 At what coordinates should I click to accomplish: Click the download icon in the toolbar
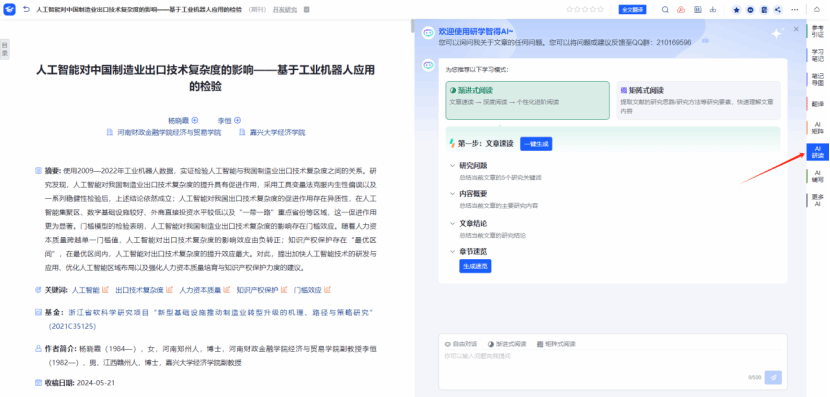coord(713,10)
